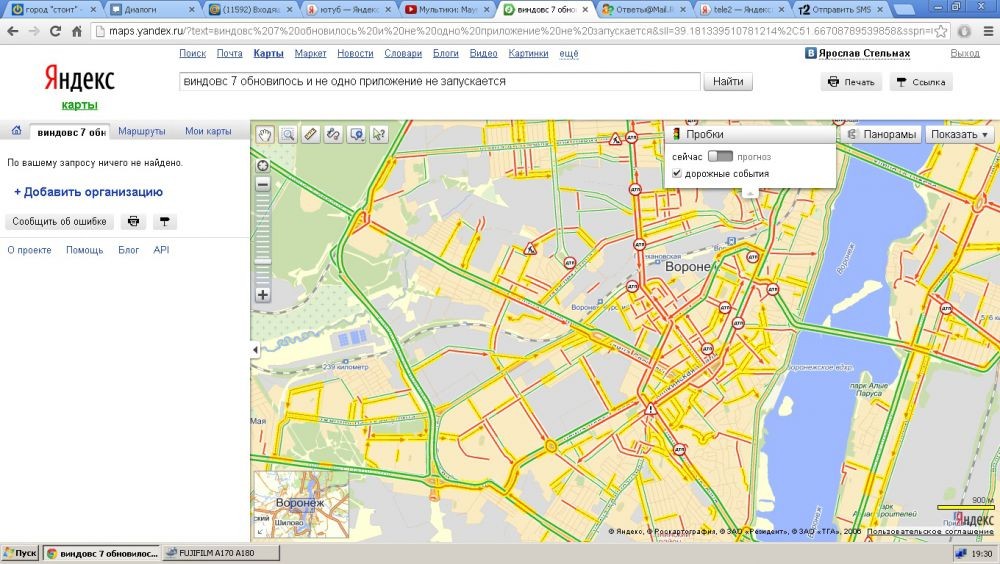Screen dimensions: 1000x564
Task: Click the zoom in plus button
Action: [263, 295]
